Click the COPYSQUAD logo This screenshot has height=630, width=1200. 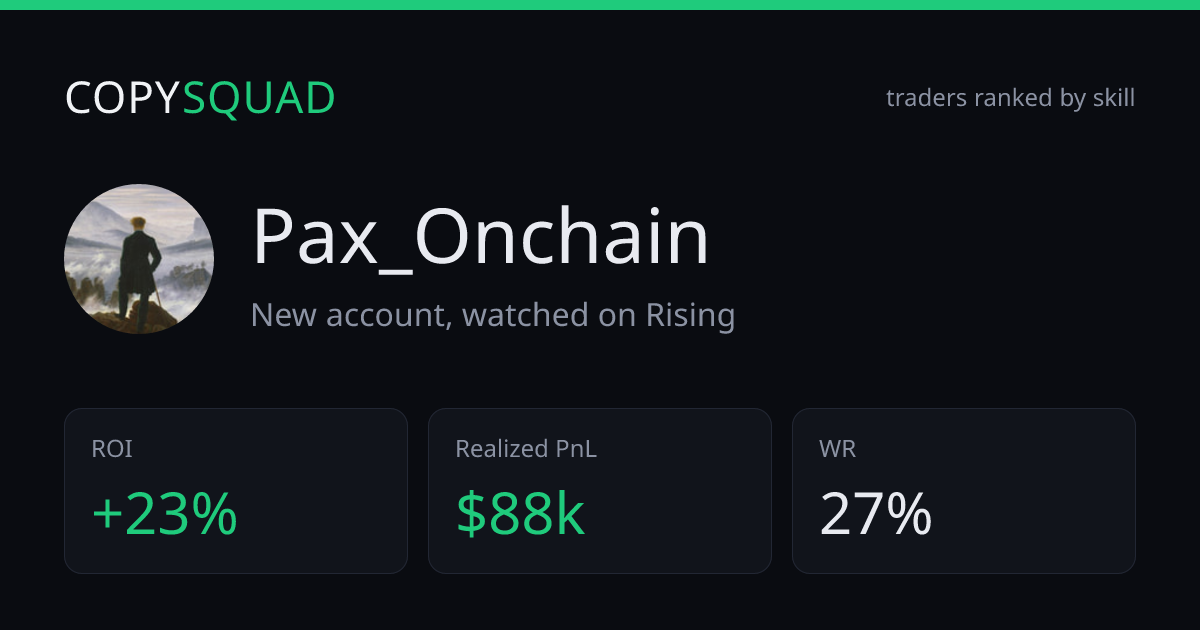200,98
